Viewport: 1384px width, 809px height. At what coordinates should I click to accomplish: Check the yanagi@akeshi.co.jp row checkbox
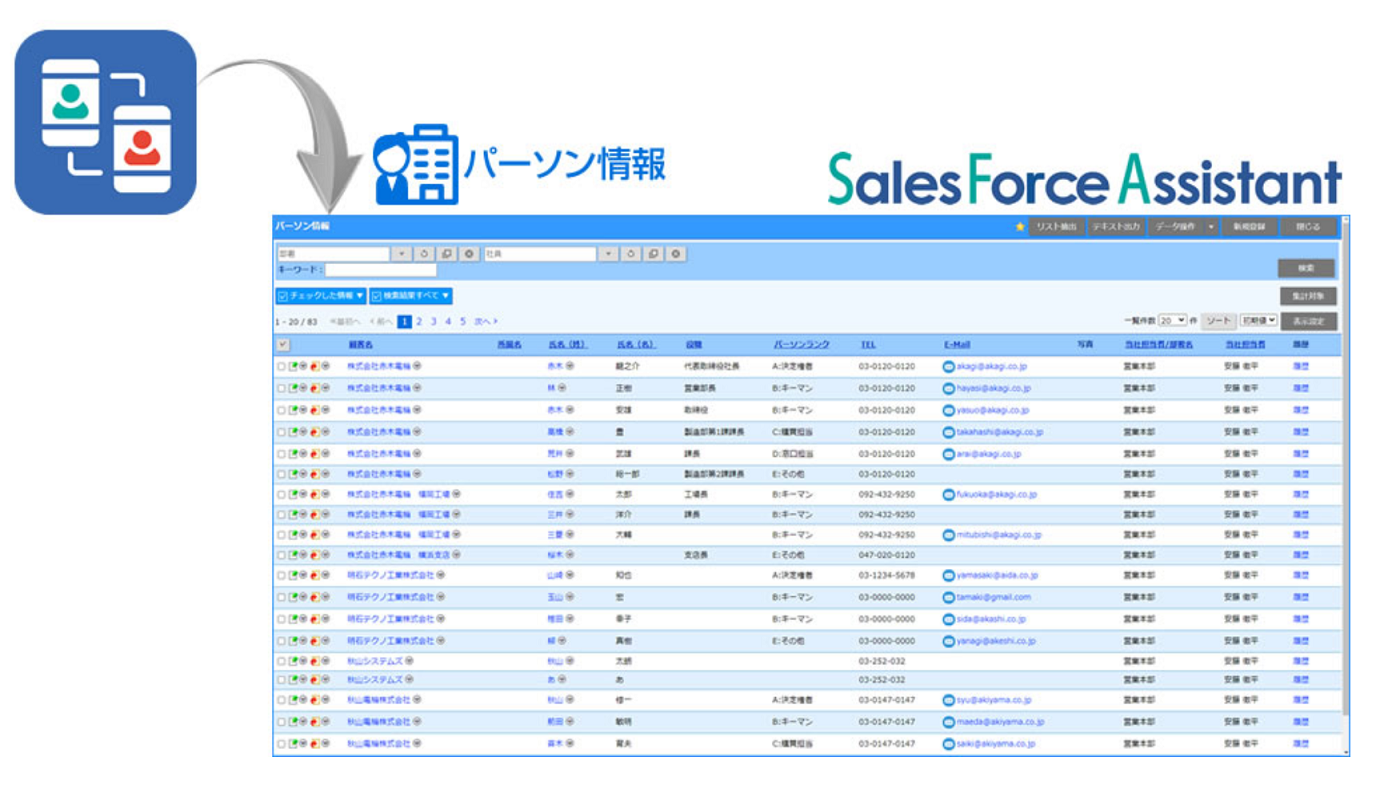click(x=282, y=641)
